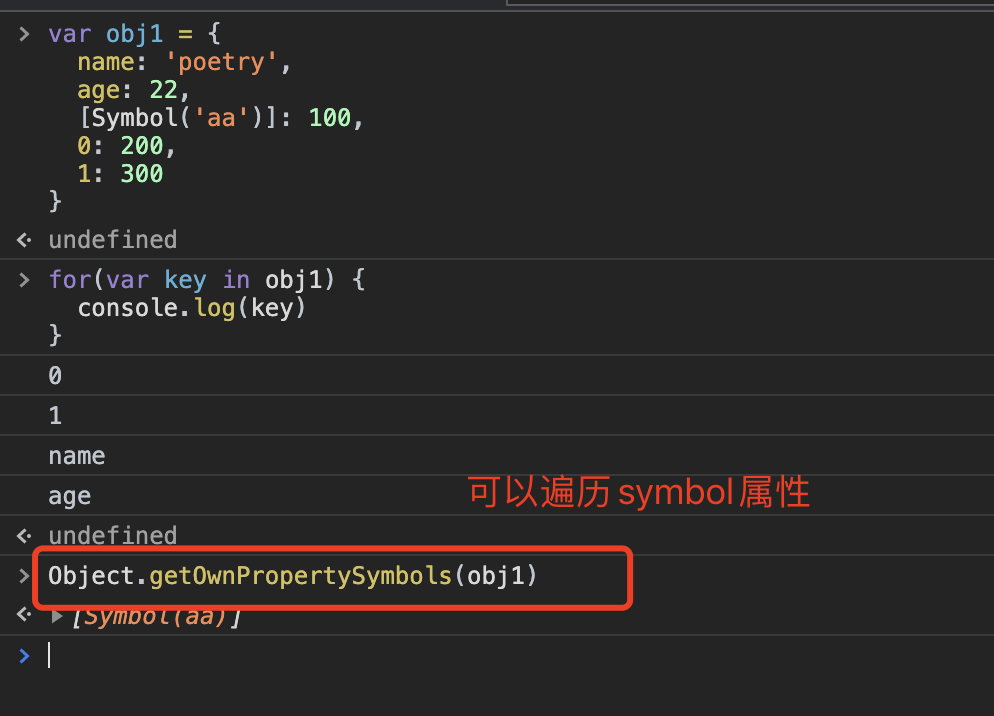The height and width of the screenshot is (716, 994).
Task: Click the 'age: 22' property line
Action: (x=134, y=90)
